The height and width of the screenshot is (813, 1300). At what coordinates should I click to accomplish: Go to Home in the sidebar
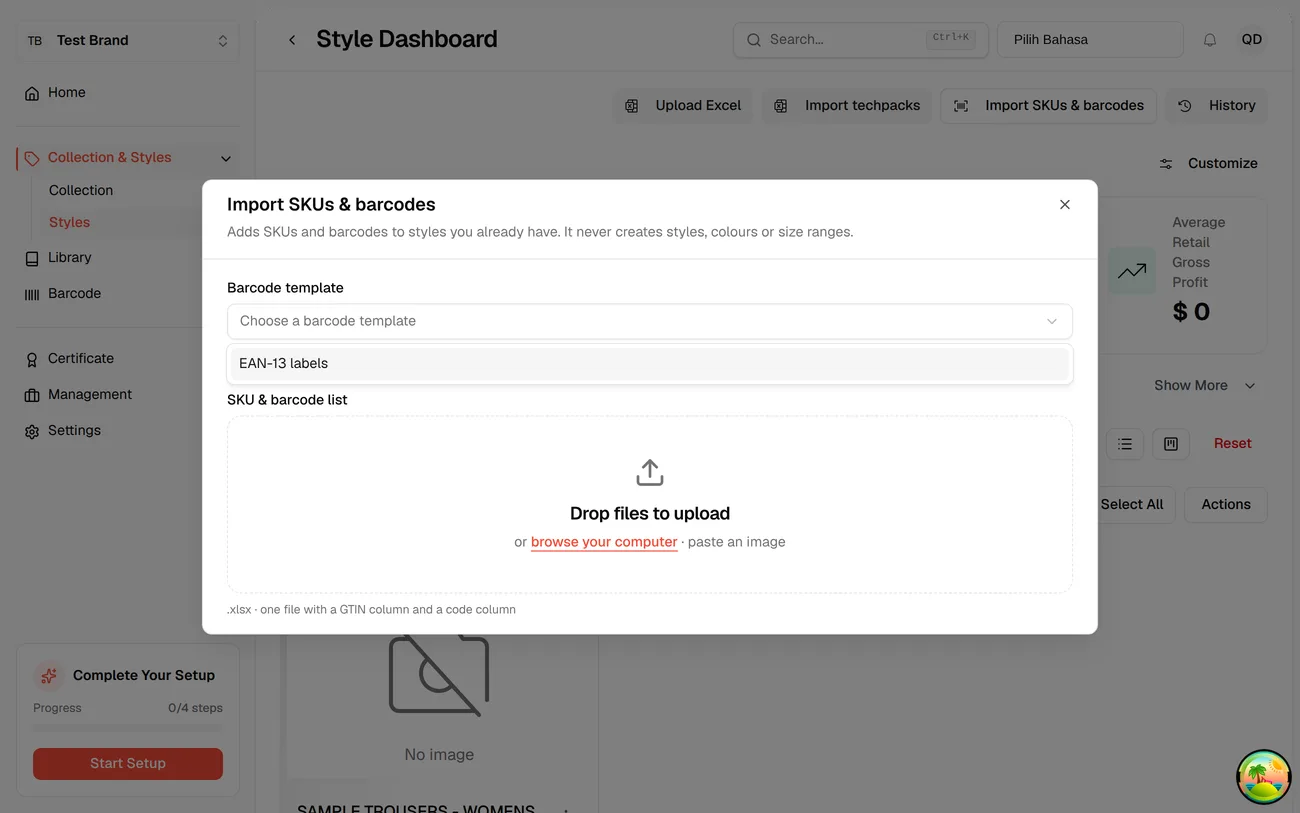coord(128,93)
